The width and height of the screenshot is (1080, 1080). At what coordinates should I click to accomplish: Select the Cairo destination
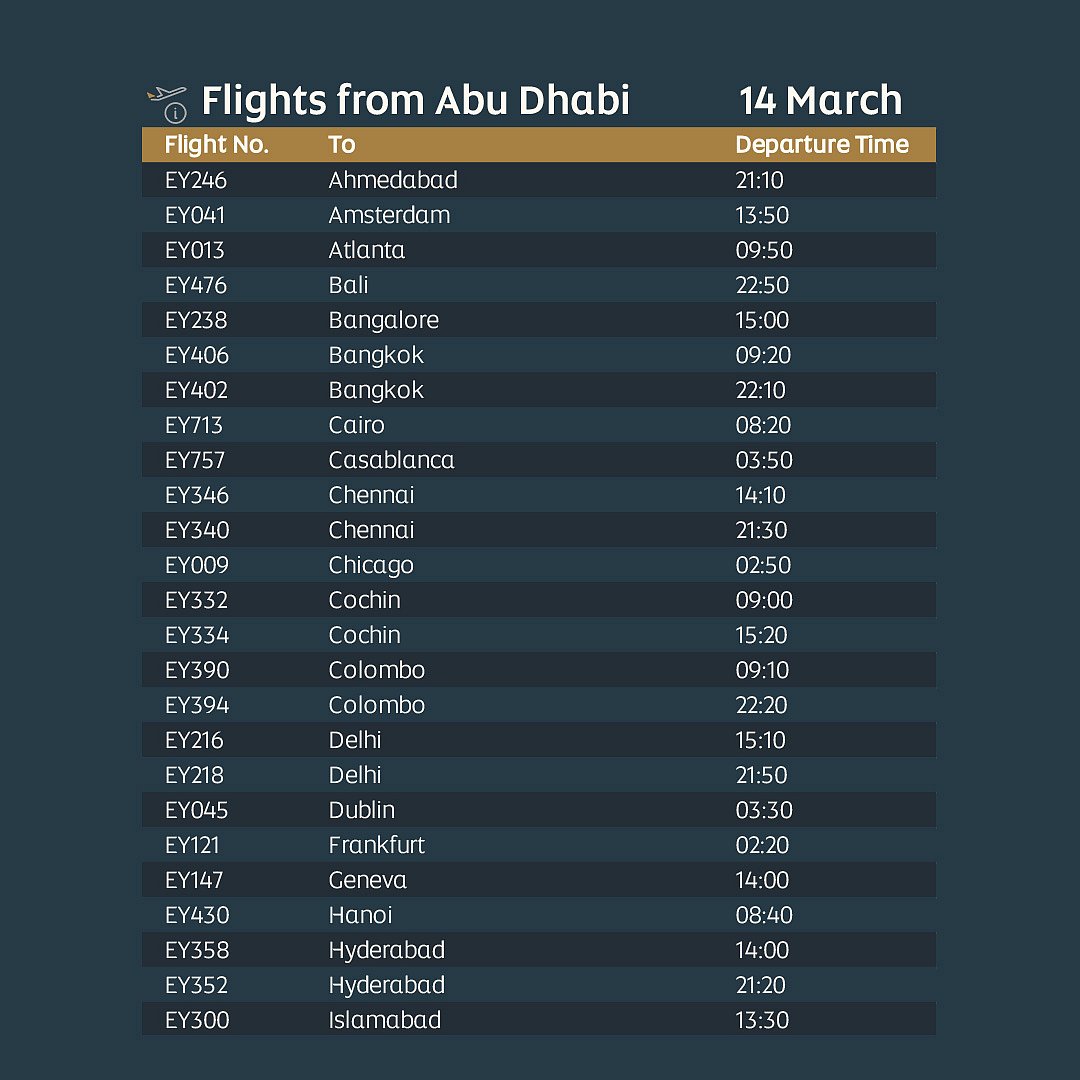(356, 425)
